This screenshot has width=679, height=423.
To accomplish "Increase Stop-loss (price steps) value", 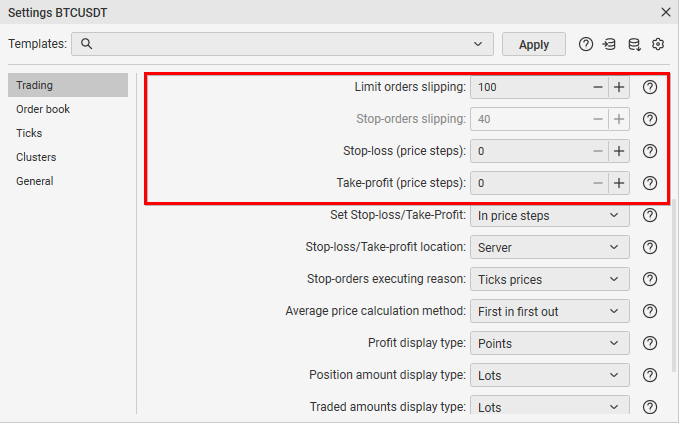I will 619,151.
